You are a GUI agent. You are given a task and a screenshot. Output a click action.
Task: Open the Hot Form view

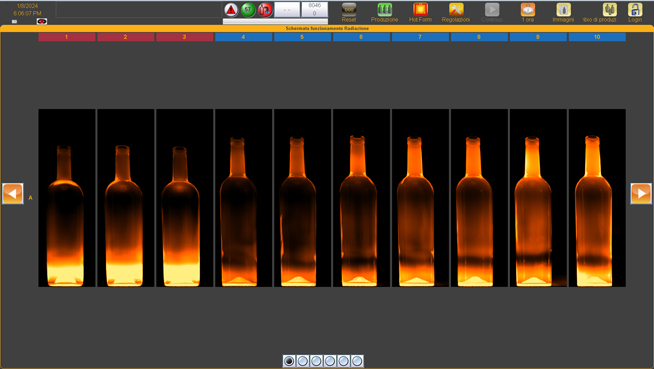420,10
